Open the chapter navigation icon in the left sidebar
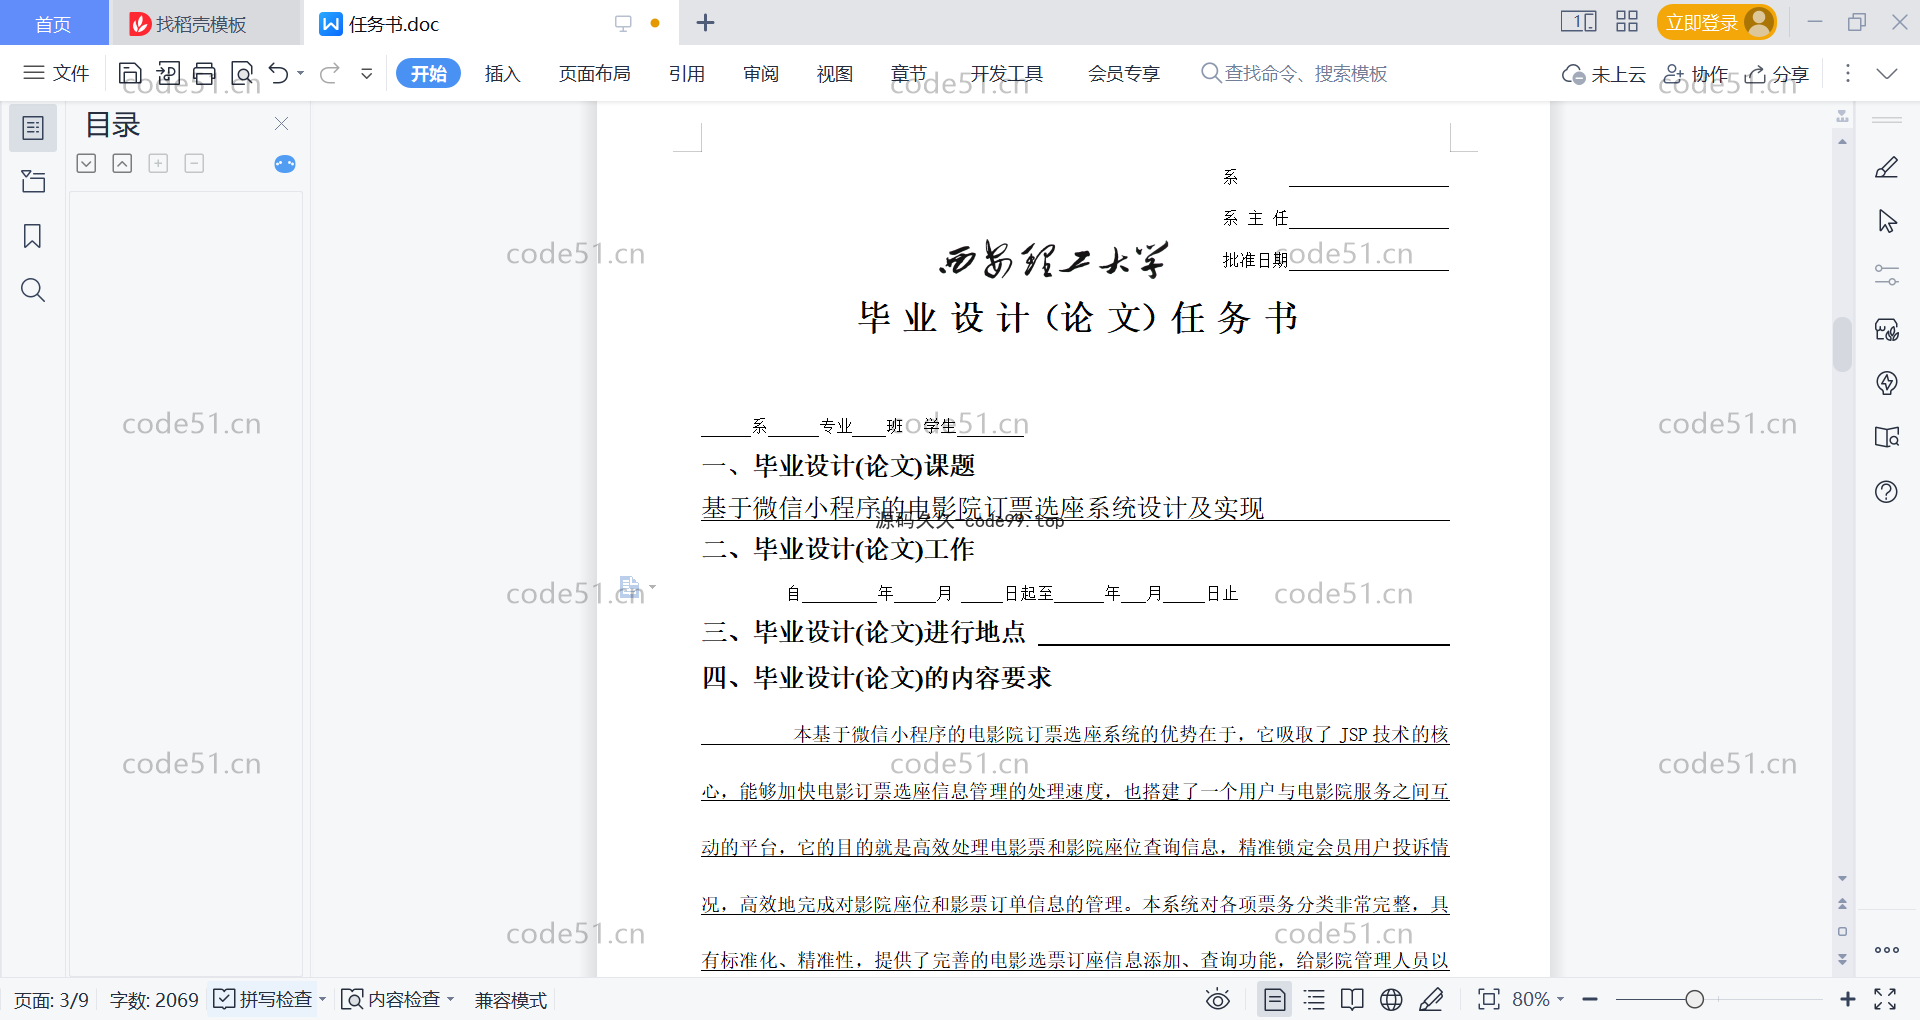 [33, 182]
